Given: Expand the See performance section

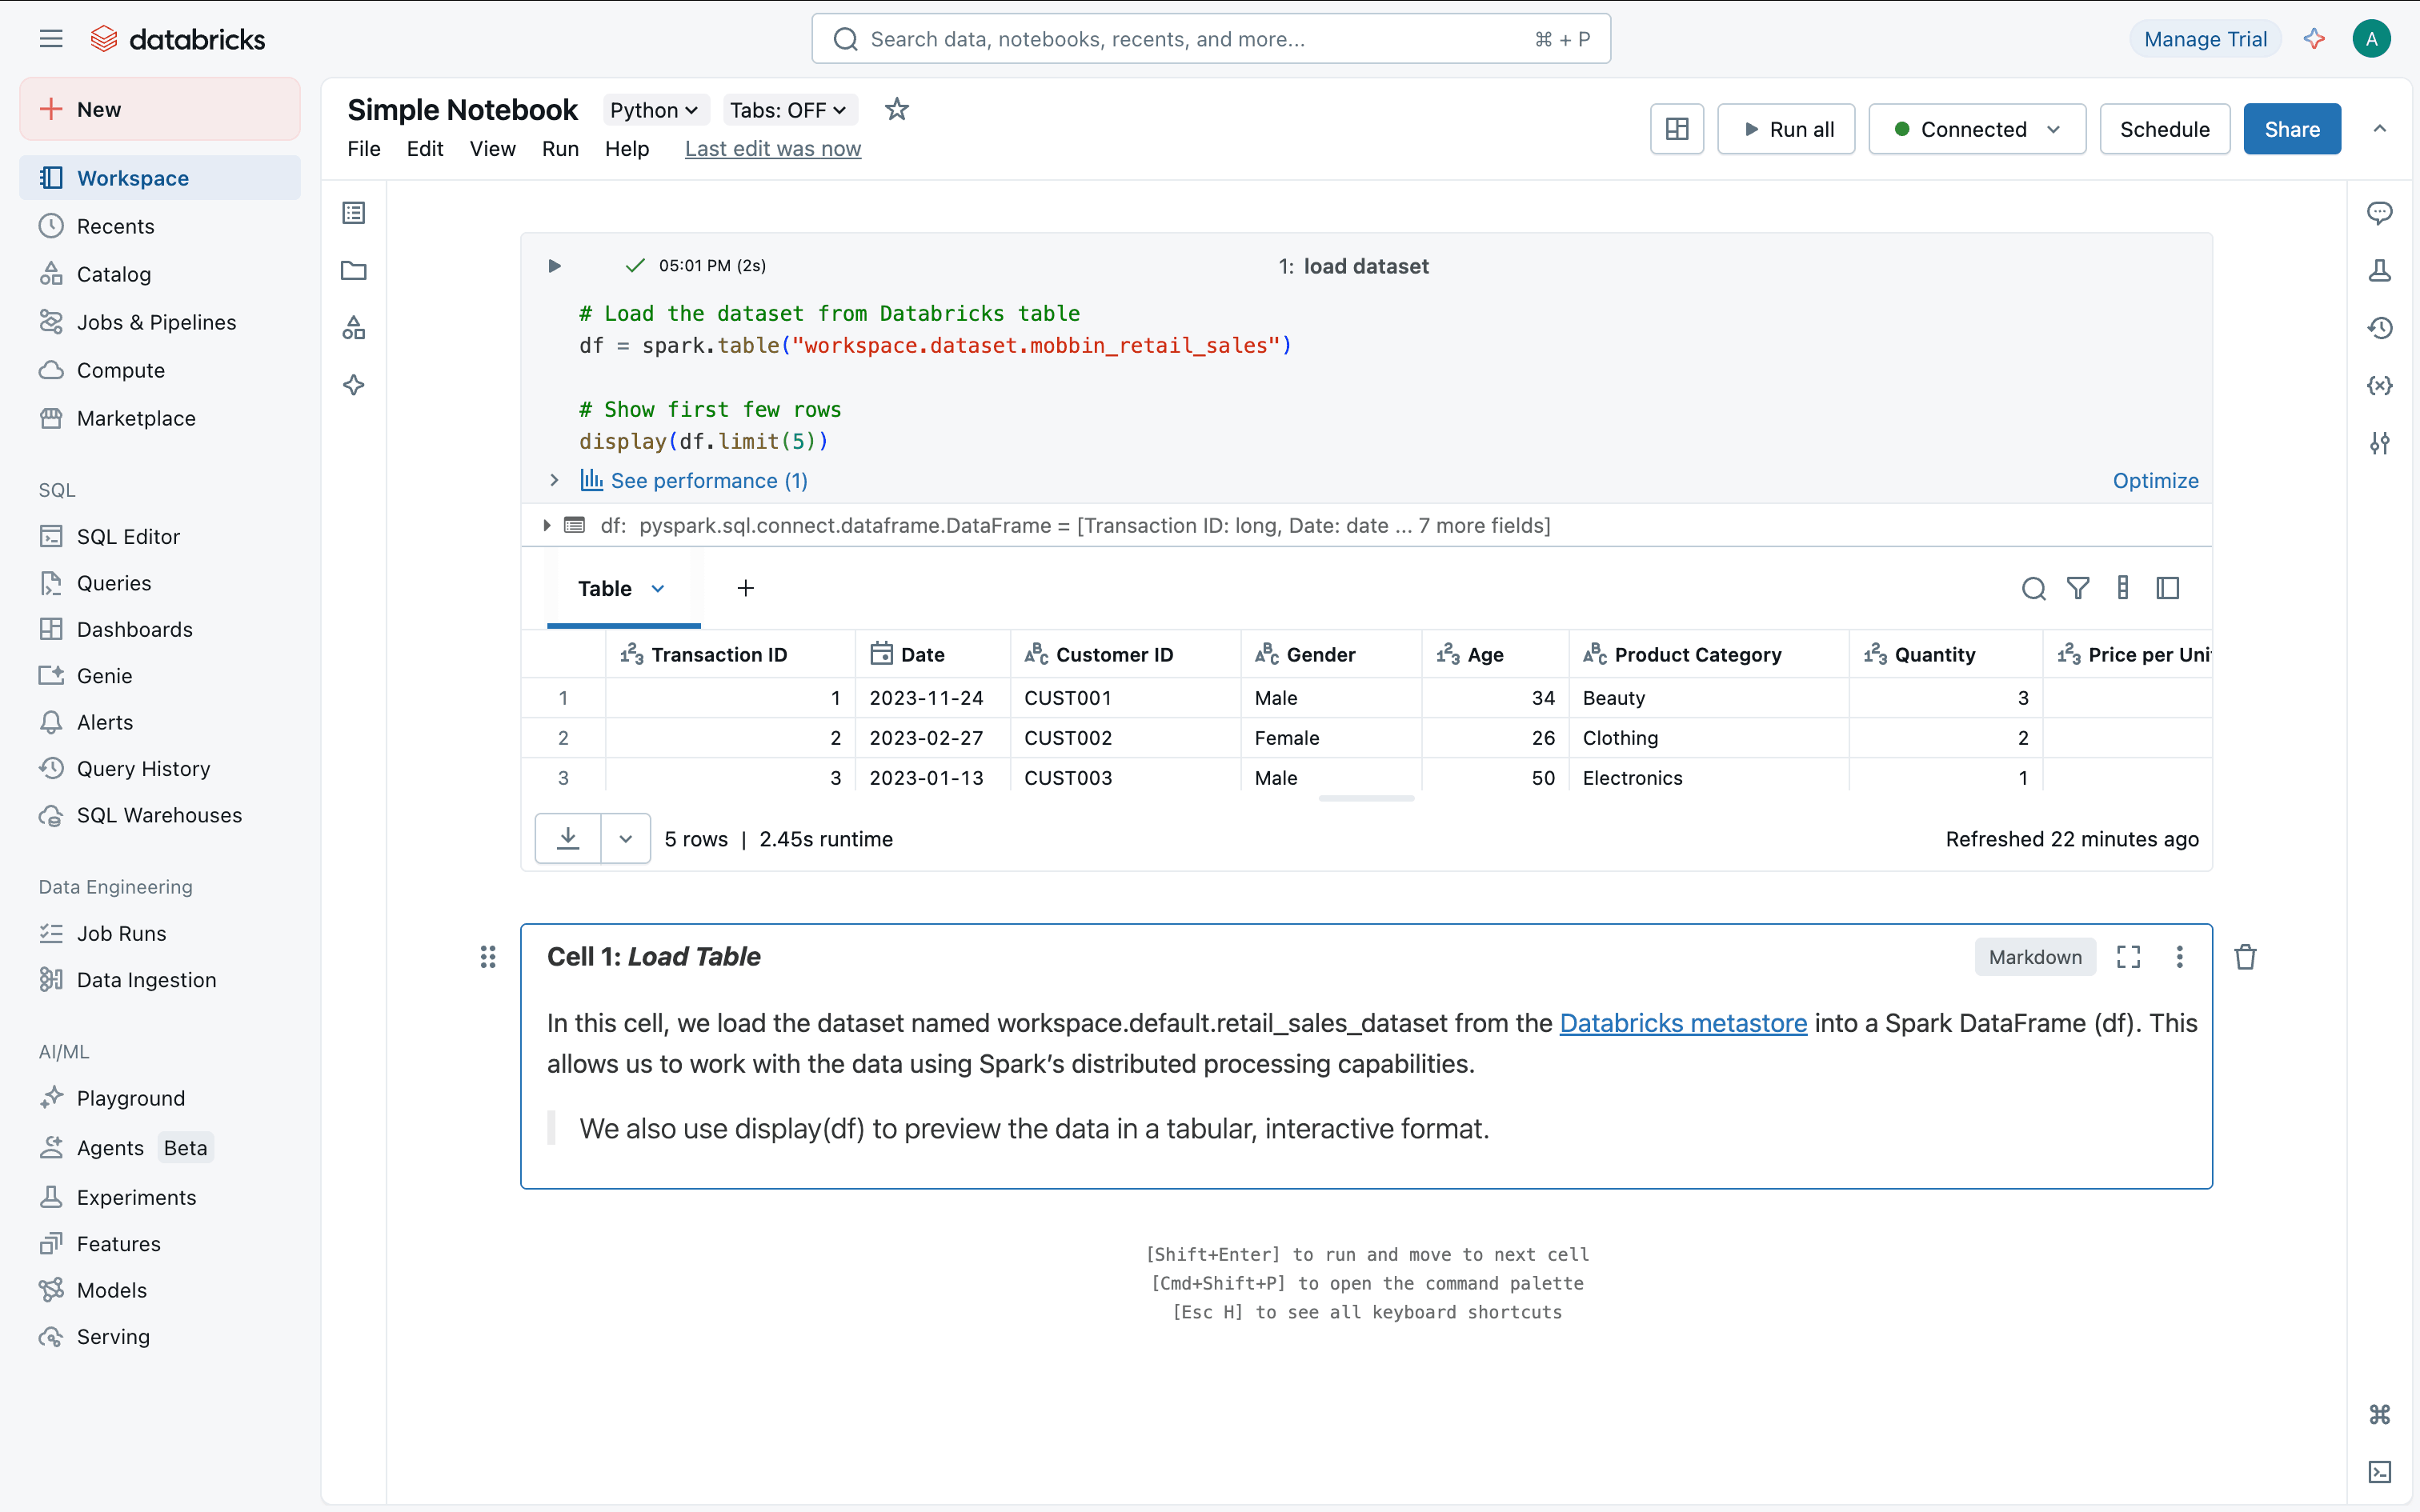Looking at the screenshot, I should [x=554, y=481].
